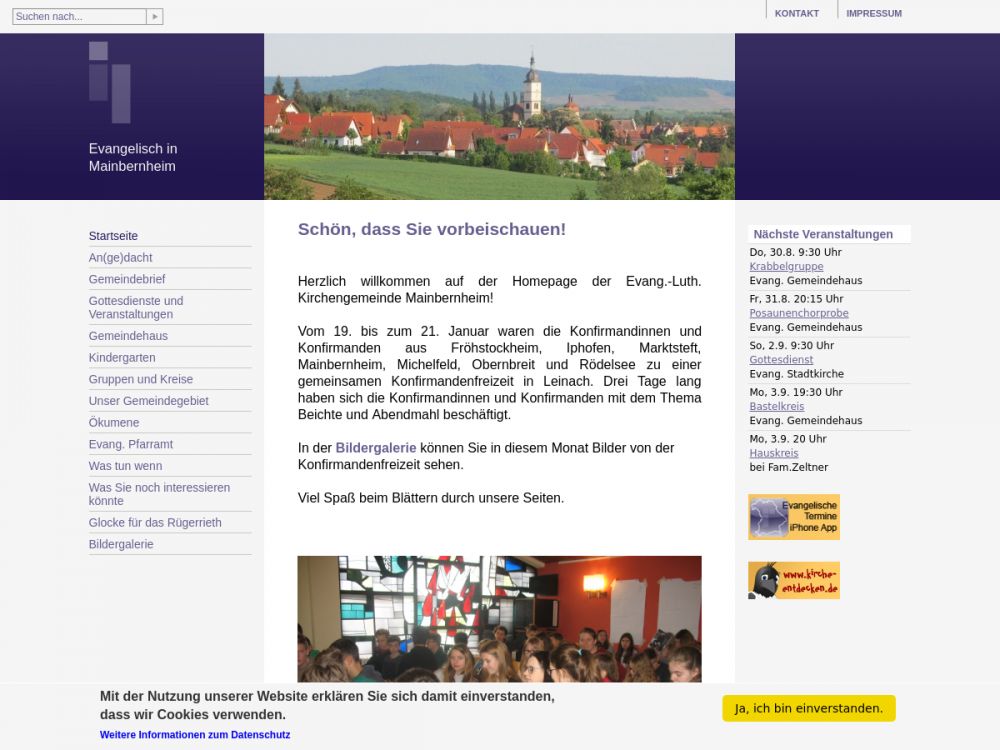Click the church logo icon in header
1000x750 pixels.
[x=109, y=82]
